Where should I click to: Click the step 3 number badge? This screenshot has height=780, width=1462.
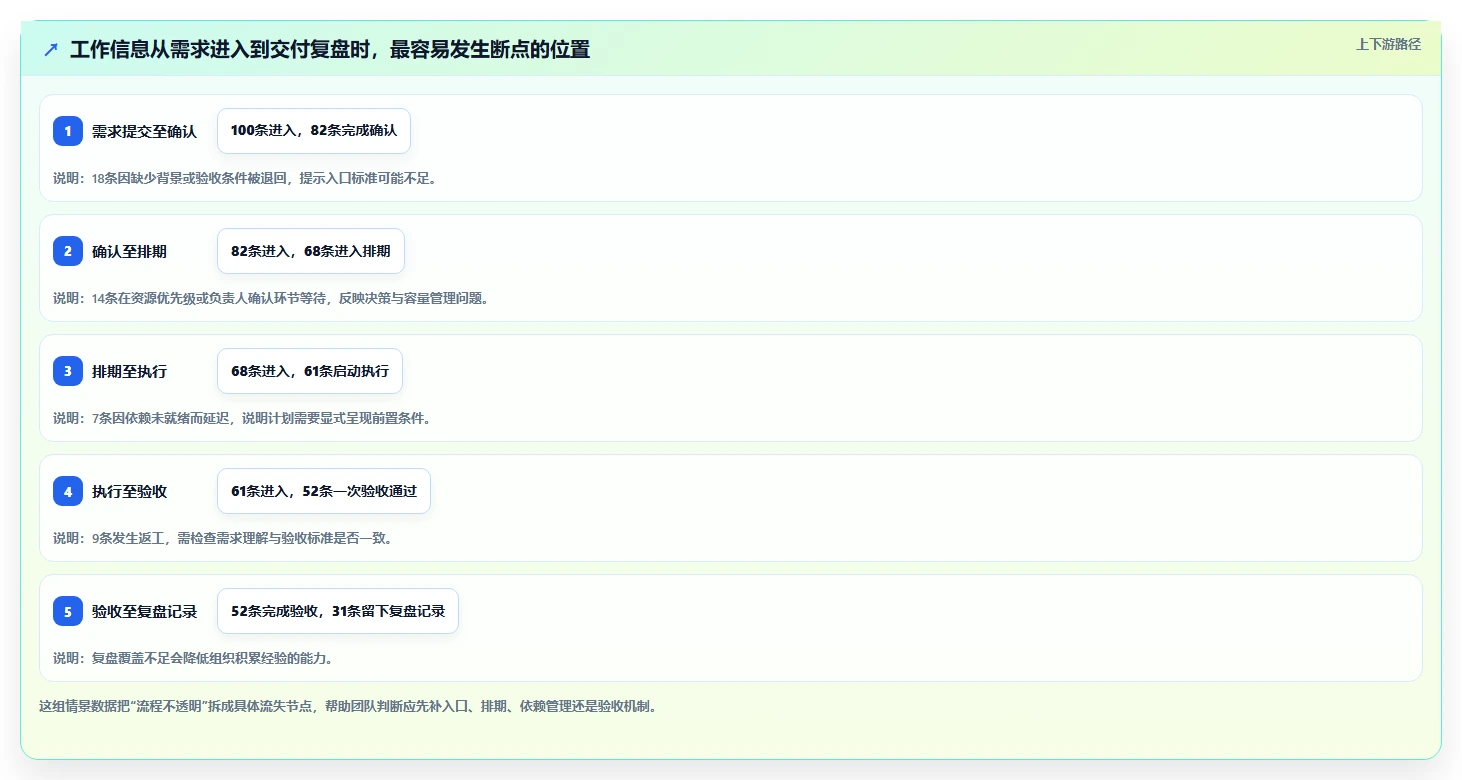click(68, 371)
